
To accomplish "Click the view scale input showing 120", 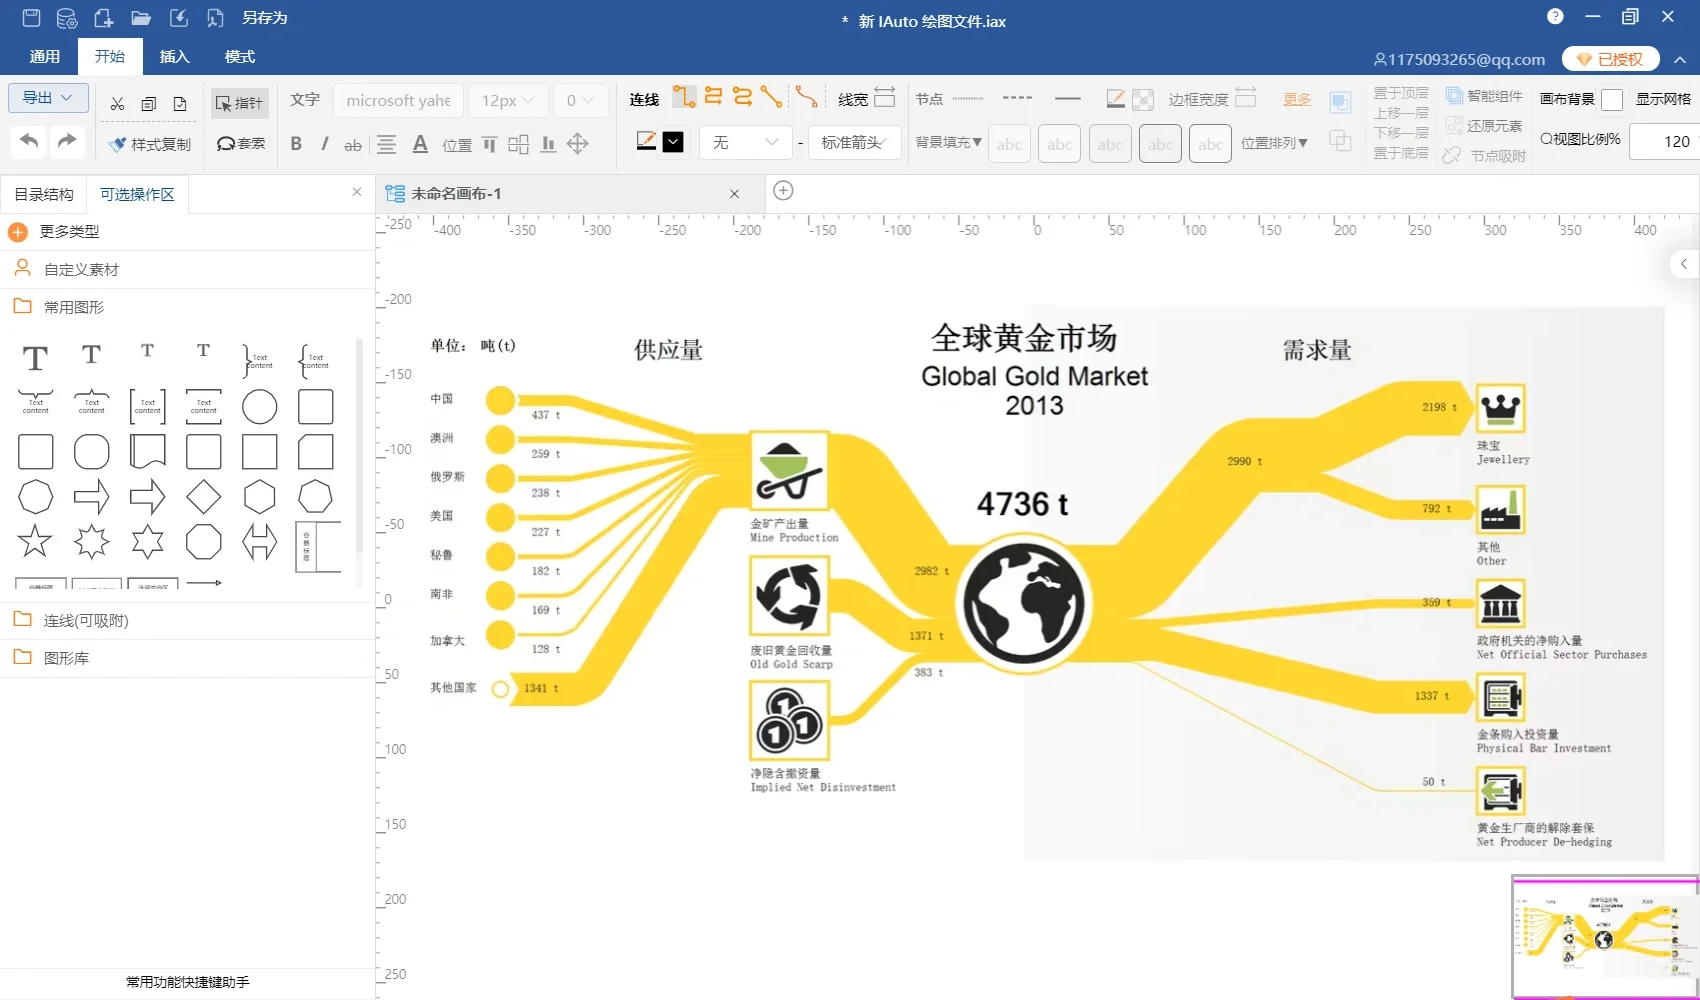I will coord(1664,142).
